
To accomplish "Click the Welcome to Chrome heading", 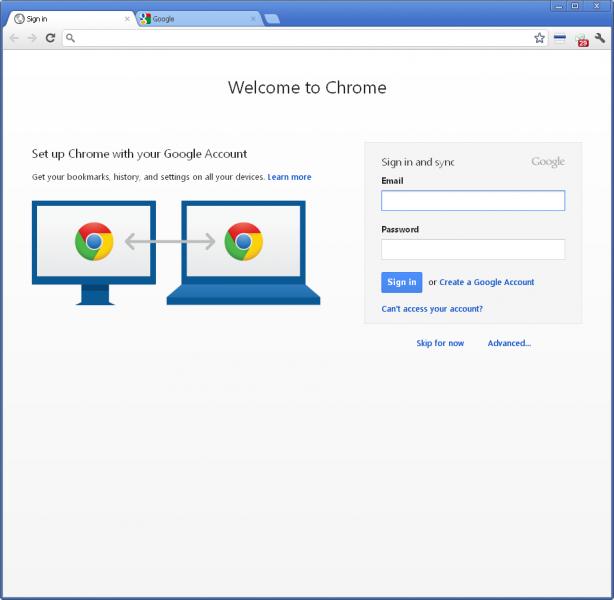I will (307, 87).
